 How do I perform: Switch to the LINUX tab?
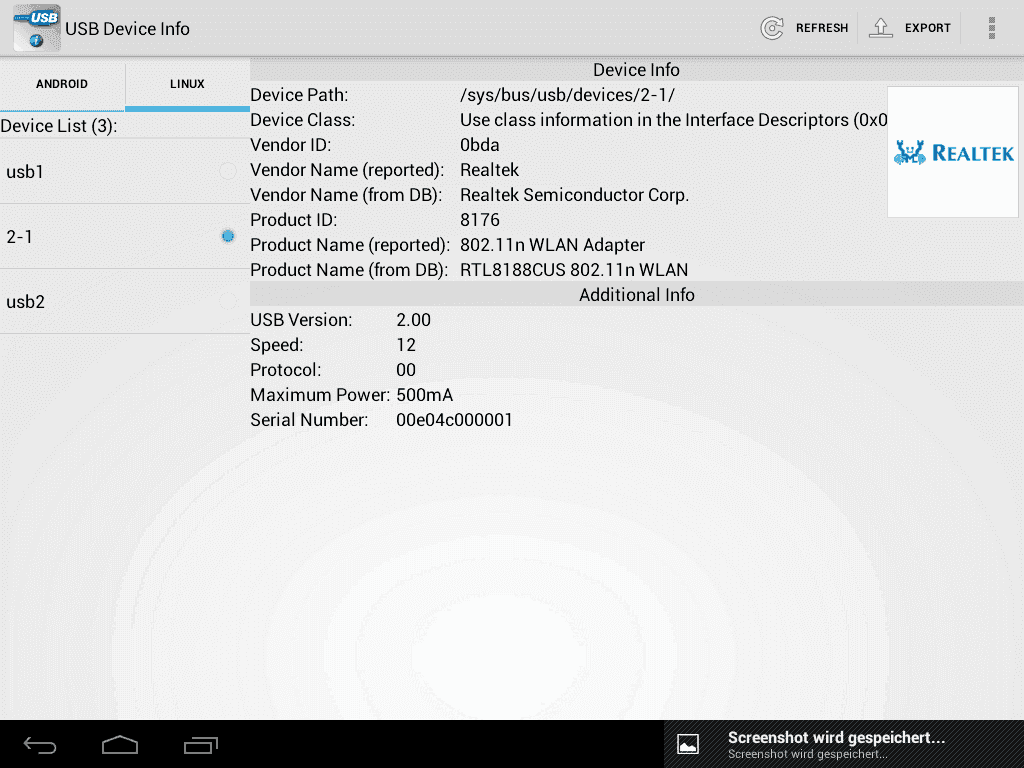pos(187,85)
